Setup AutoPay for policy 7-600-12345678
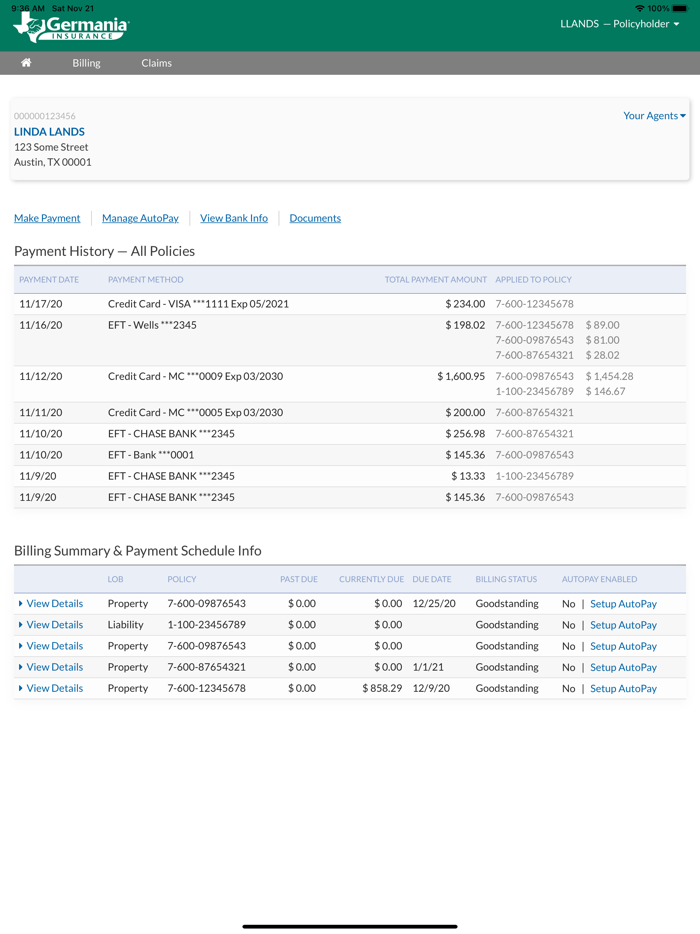Viewport: 700px width, 934px height. click(623, 688)
